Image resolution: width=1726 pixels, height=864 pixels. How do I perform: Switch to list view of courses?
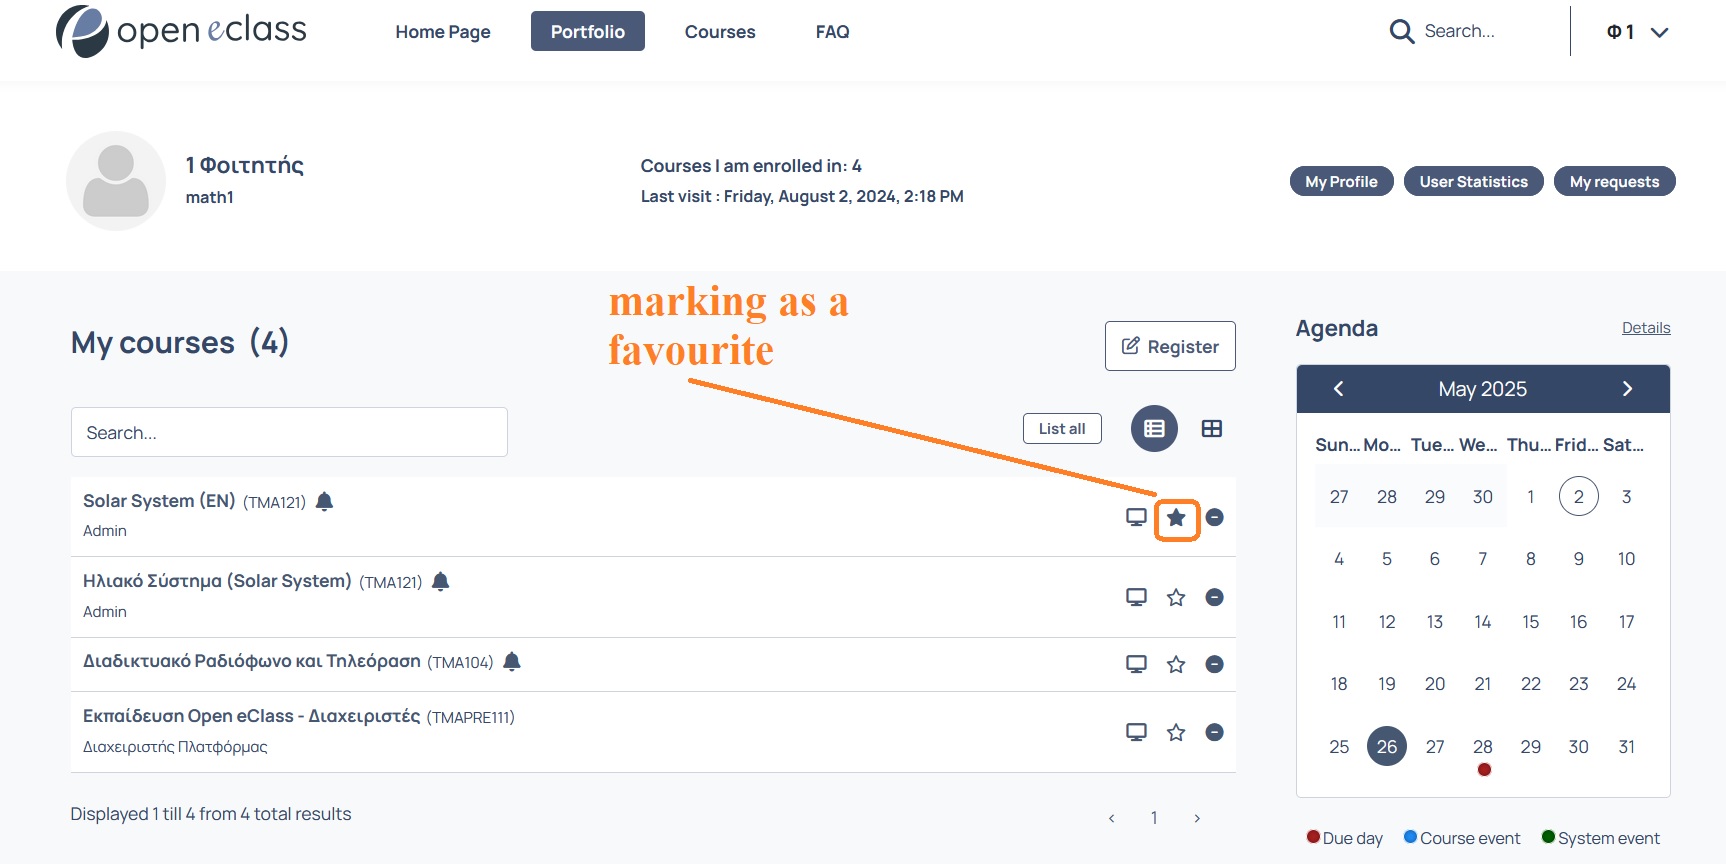tap(1154, 429)
